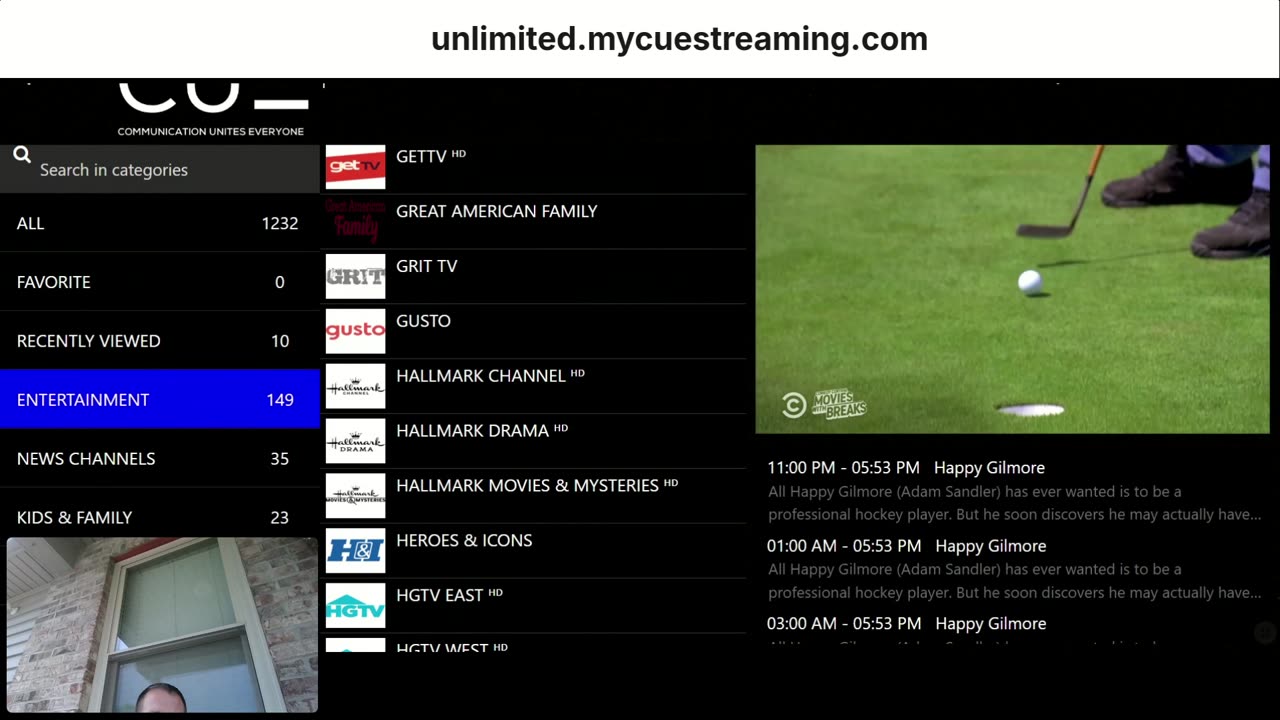The height and width of the screenshot is (720, 1280).
Task: Click the Gusto channel logo
Action: pyautogui.click(x=355, y=331)
